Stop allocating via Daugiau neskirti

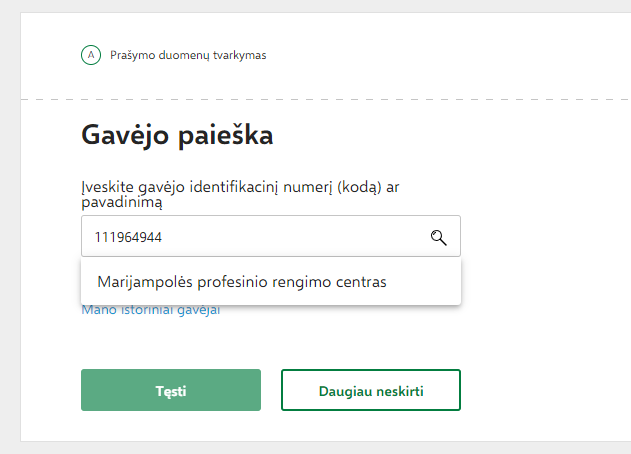(371, 390)
